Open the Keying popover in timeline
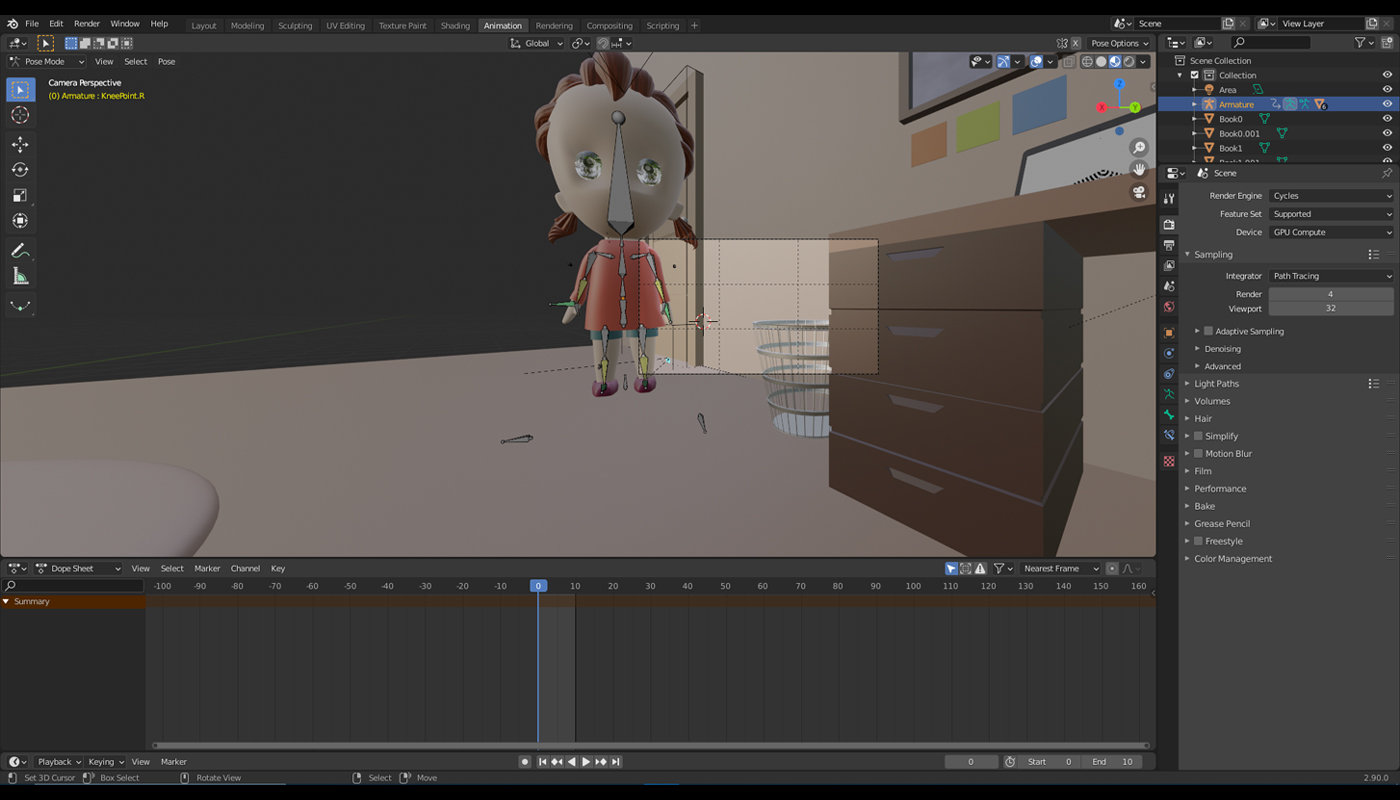This screenshot has width=1400, height=800. [106, 762]
